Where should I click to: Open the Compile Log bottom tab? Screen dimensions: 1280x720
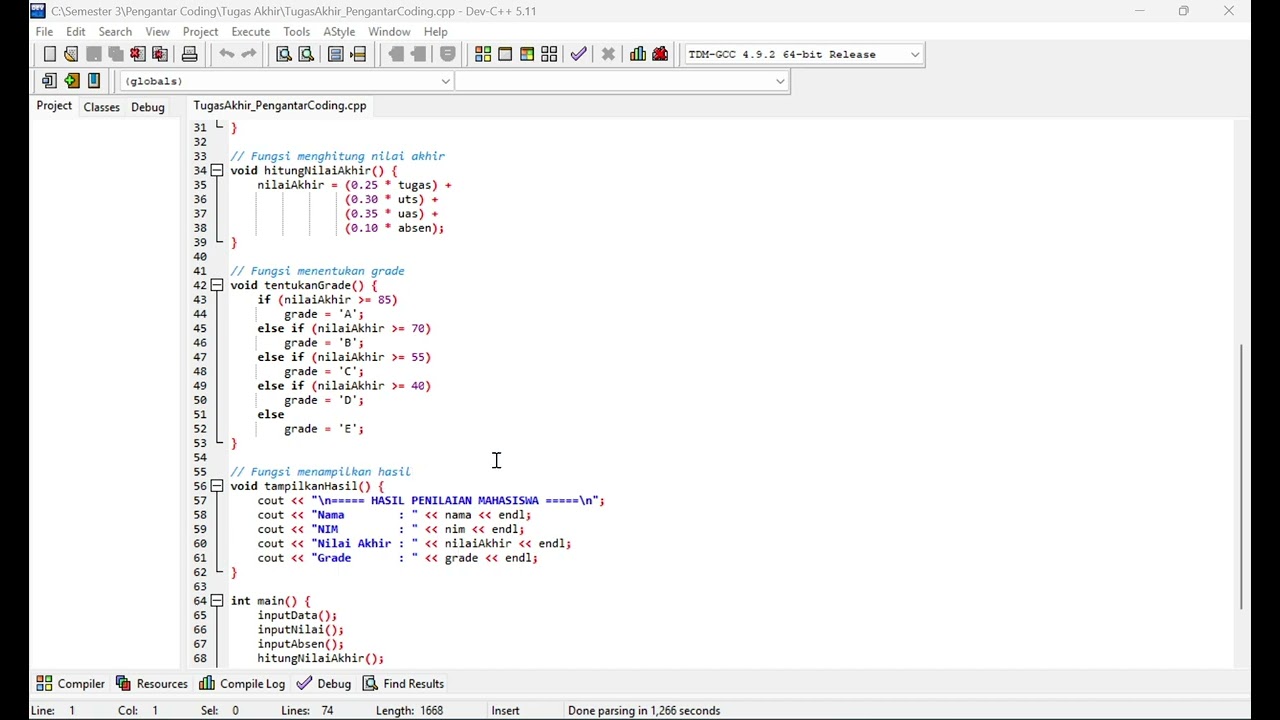pyautogui.click(x=242, y=684)
